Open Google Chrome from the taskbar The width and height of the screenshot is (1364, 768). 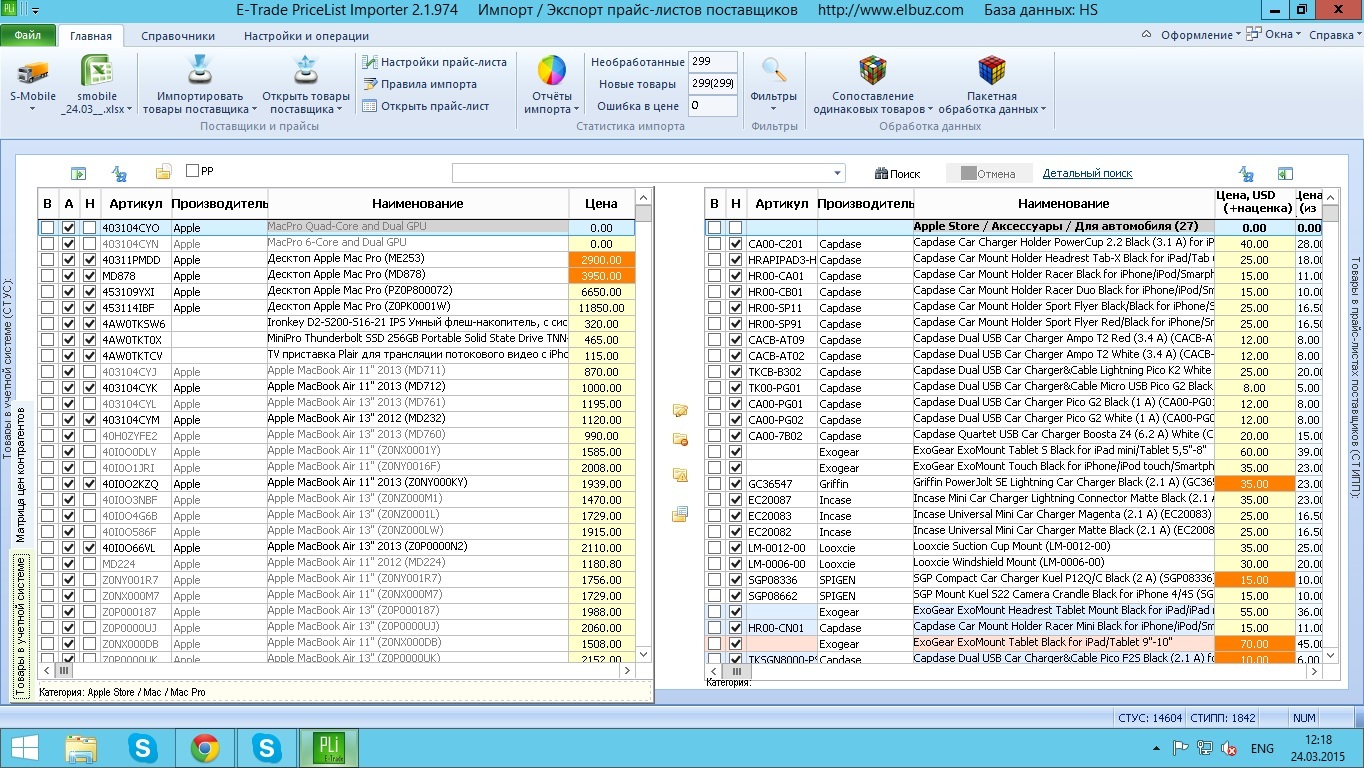pyautogui.click(x=205, y=748)
